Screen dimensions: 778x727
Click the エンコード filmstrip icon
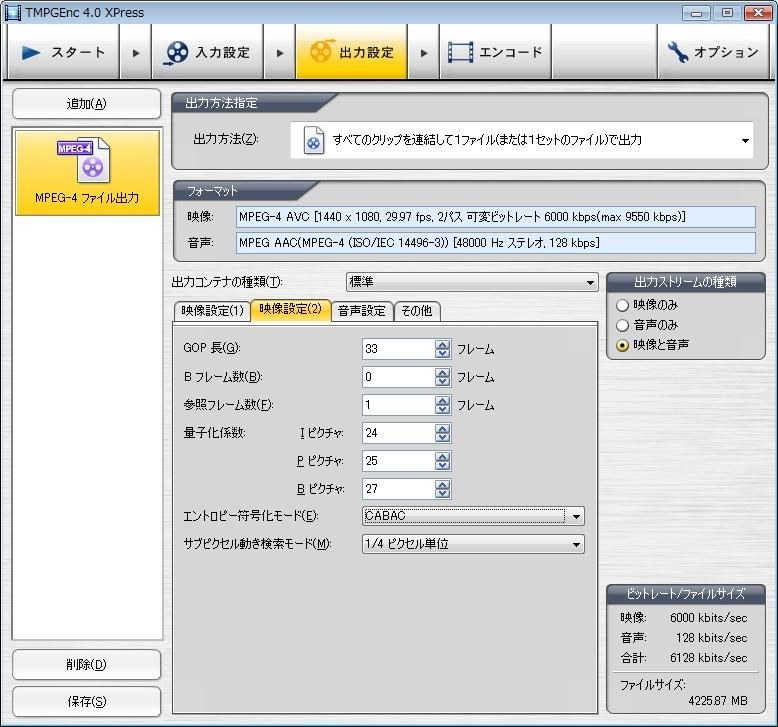tap(460, 53)
